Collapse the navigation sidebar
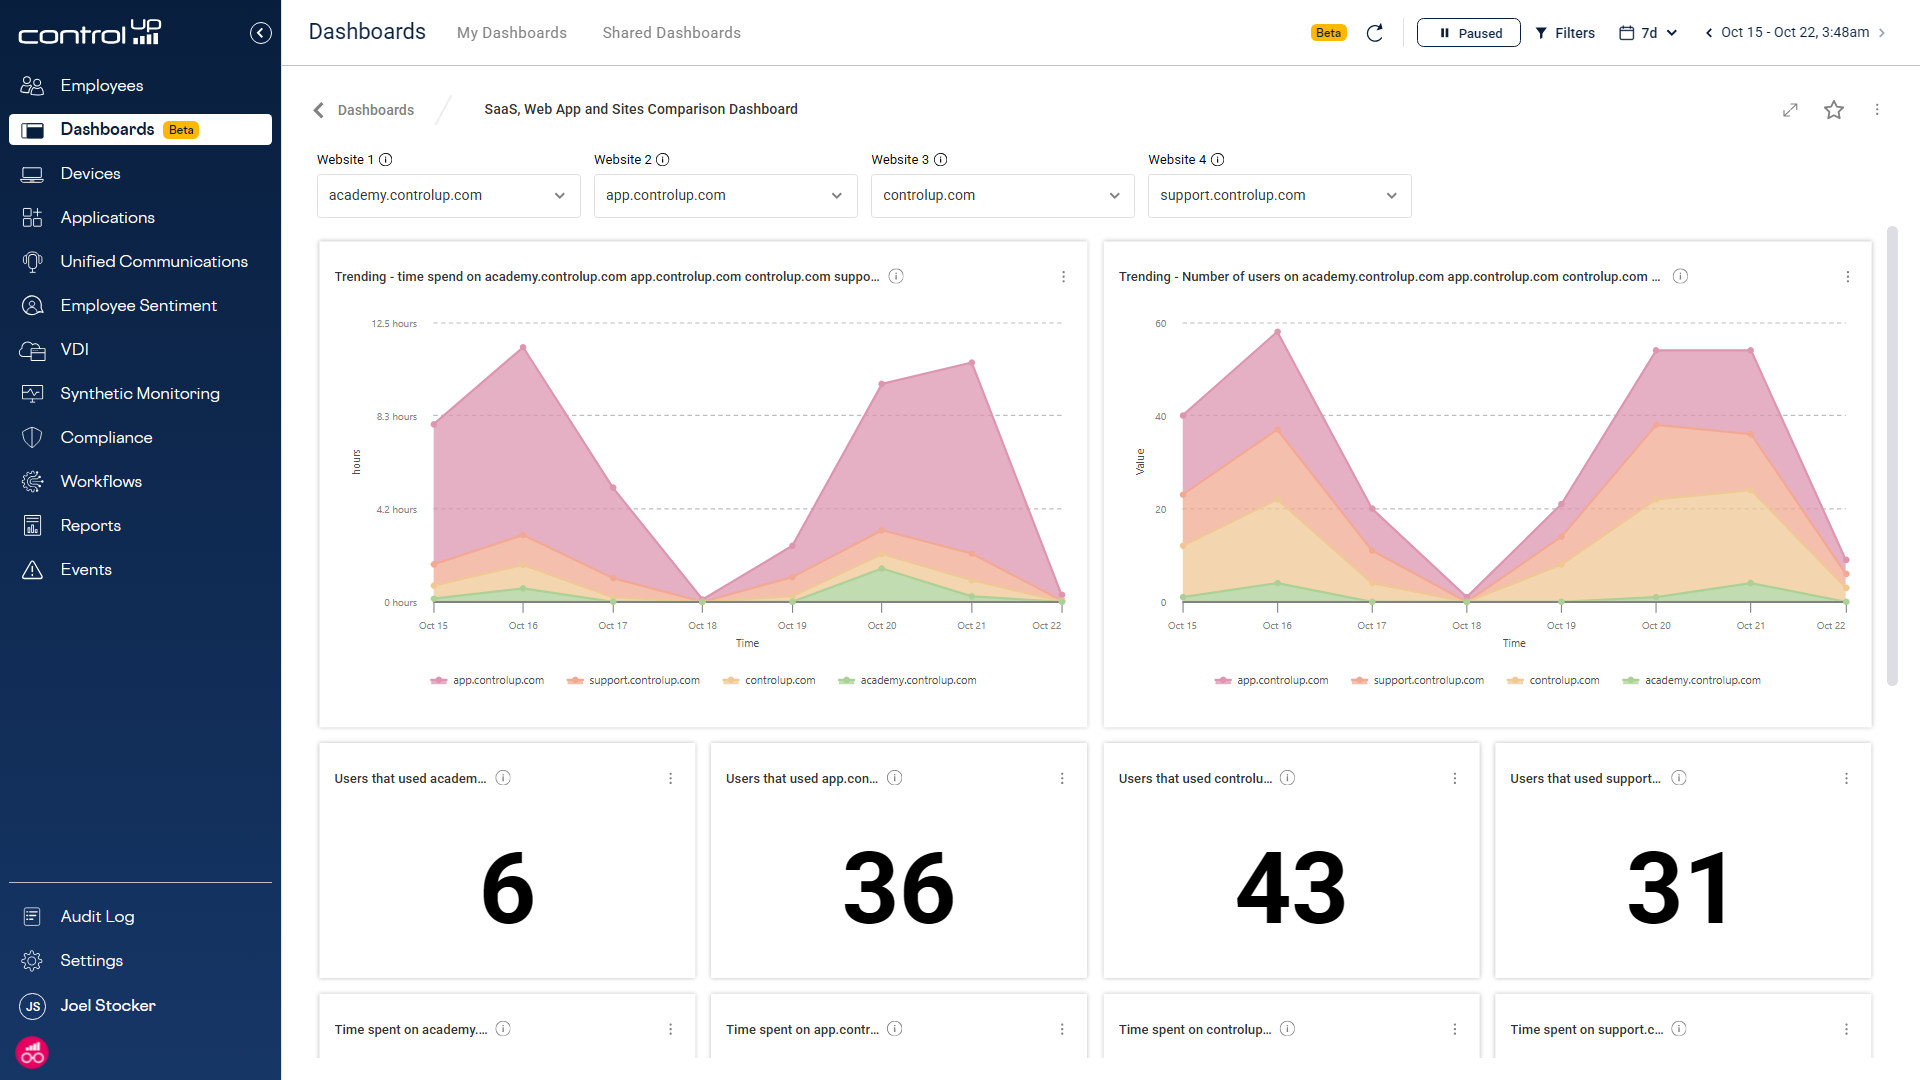The width and height of the screenshot is (1920, 1080). (260, 32)
